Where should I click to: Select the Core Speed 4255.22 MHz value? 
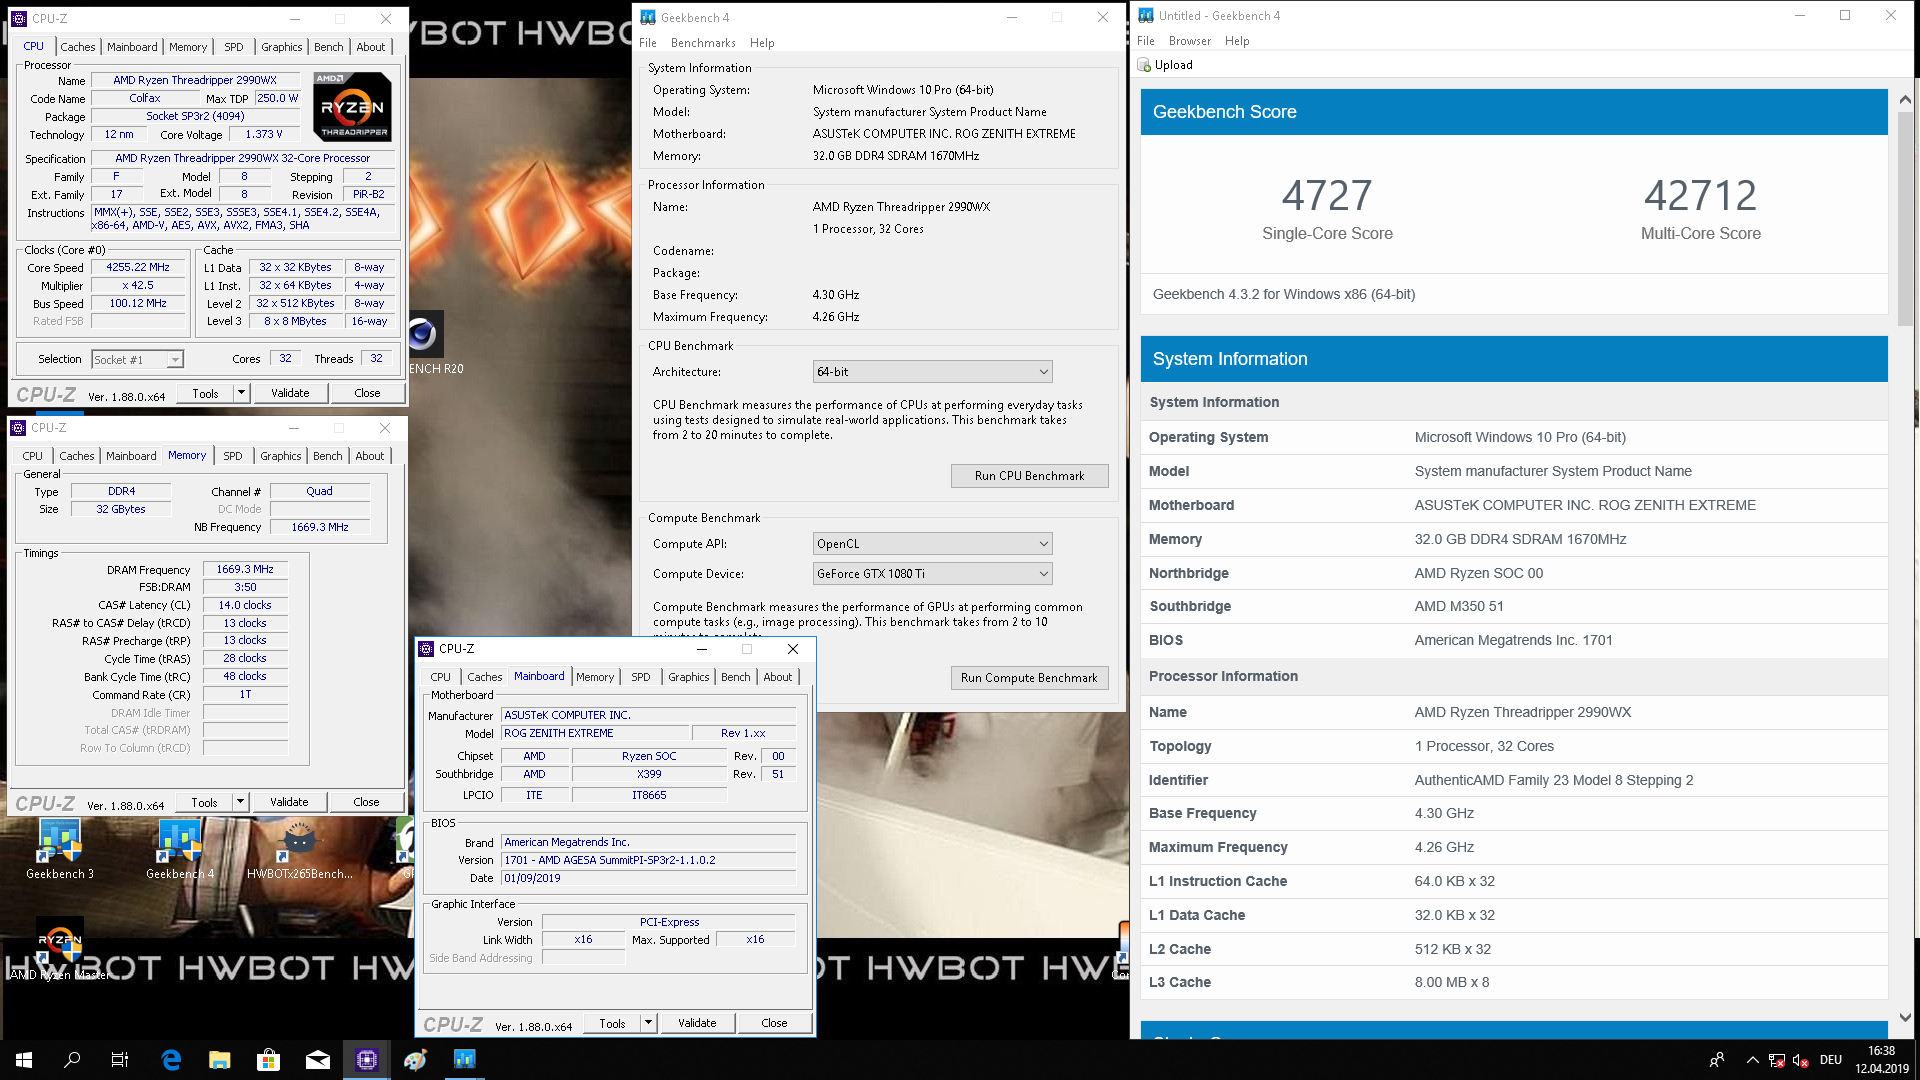[139, 267]
